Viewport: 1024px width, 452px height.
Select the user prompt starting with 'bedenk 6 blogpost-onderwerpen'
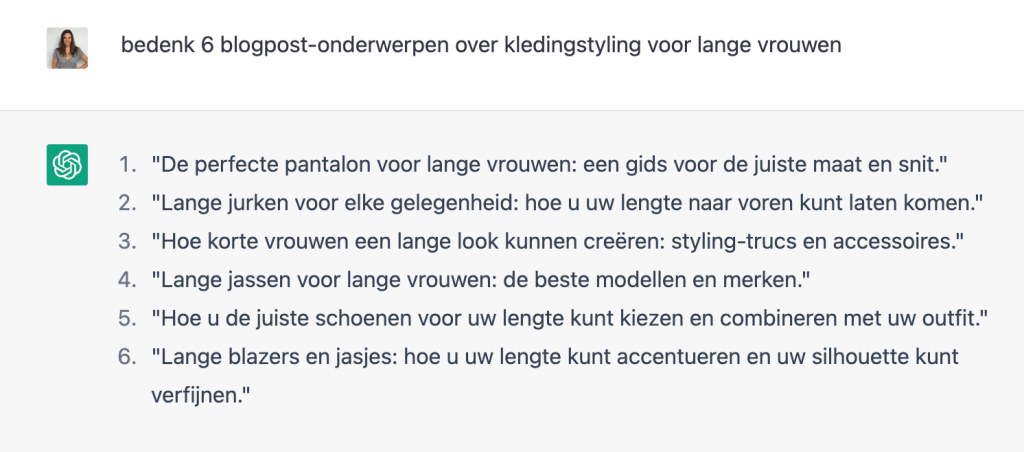(x=481, y=46)
